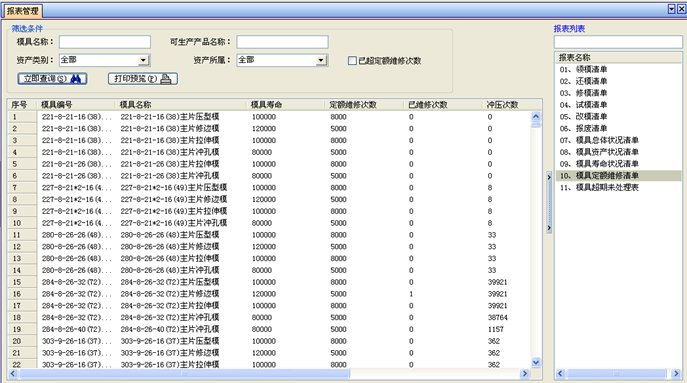The image size is (687, 383).
Task: Select row 16 with 已维修次数 value 1
Action: tap(411, 294)
